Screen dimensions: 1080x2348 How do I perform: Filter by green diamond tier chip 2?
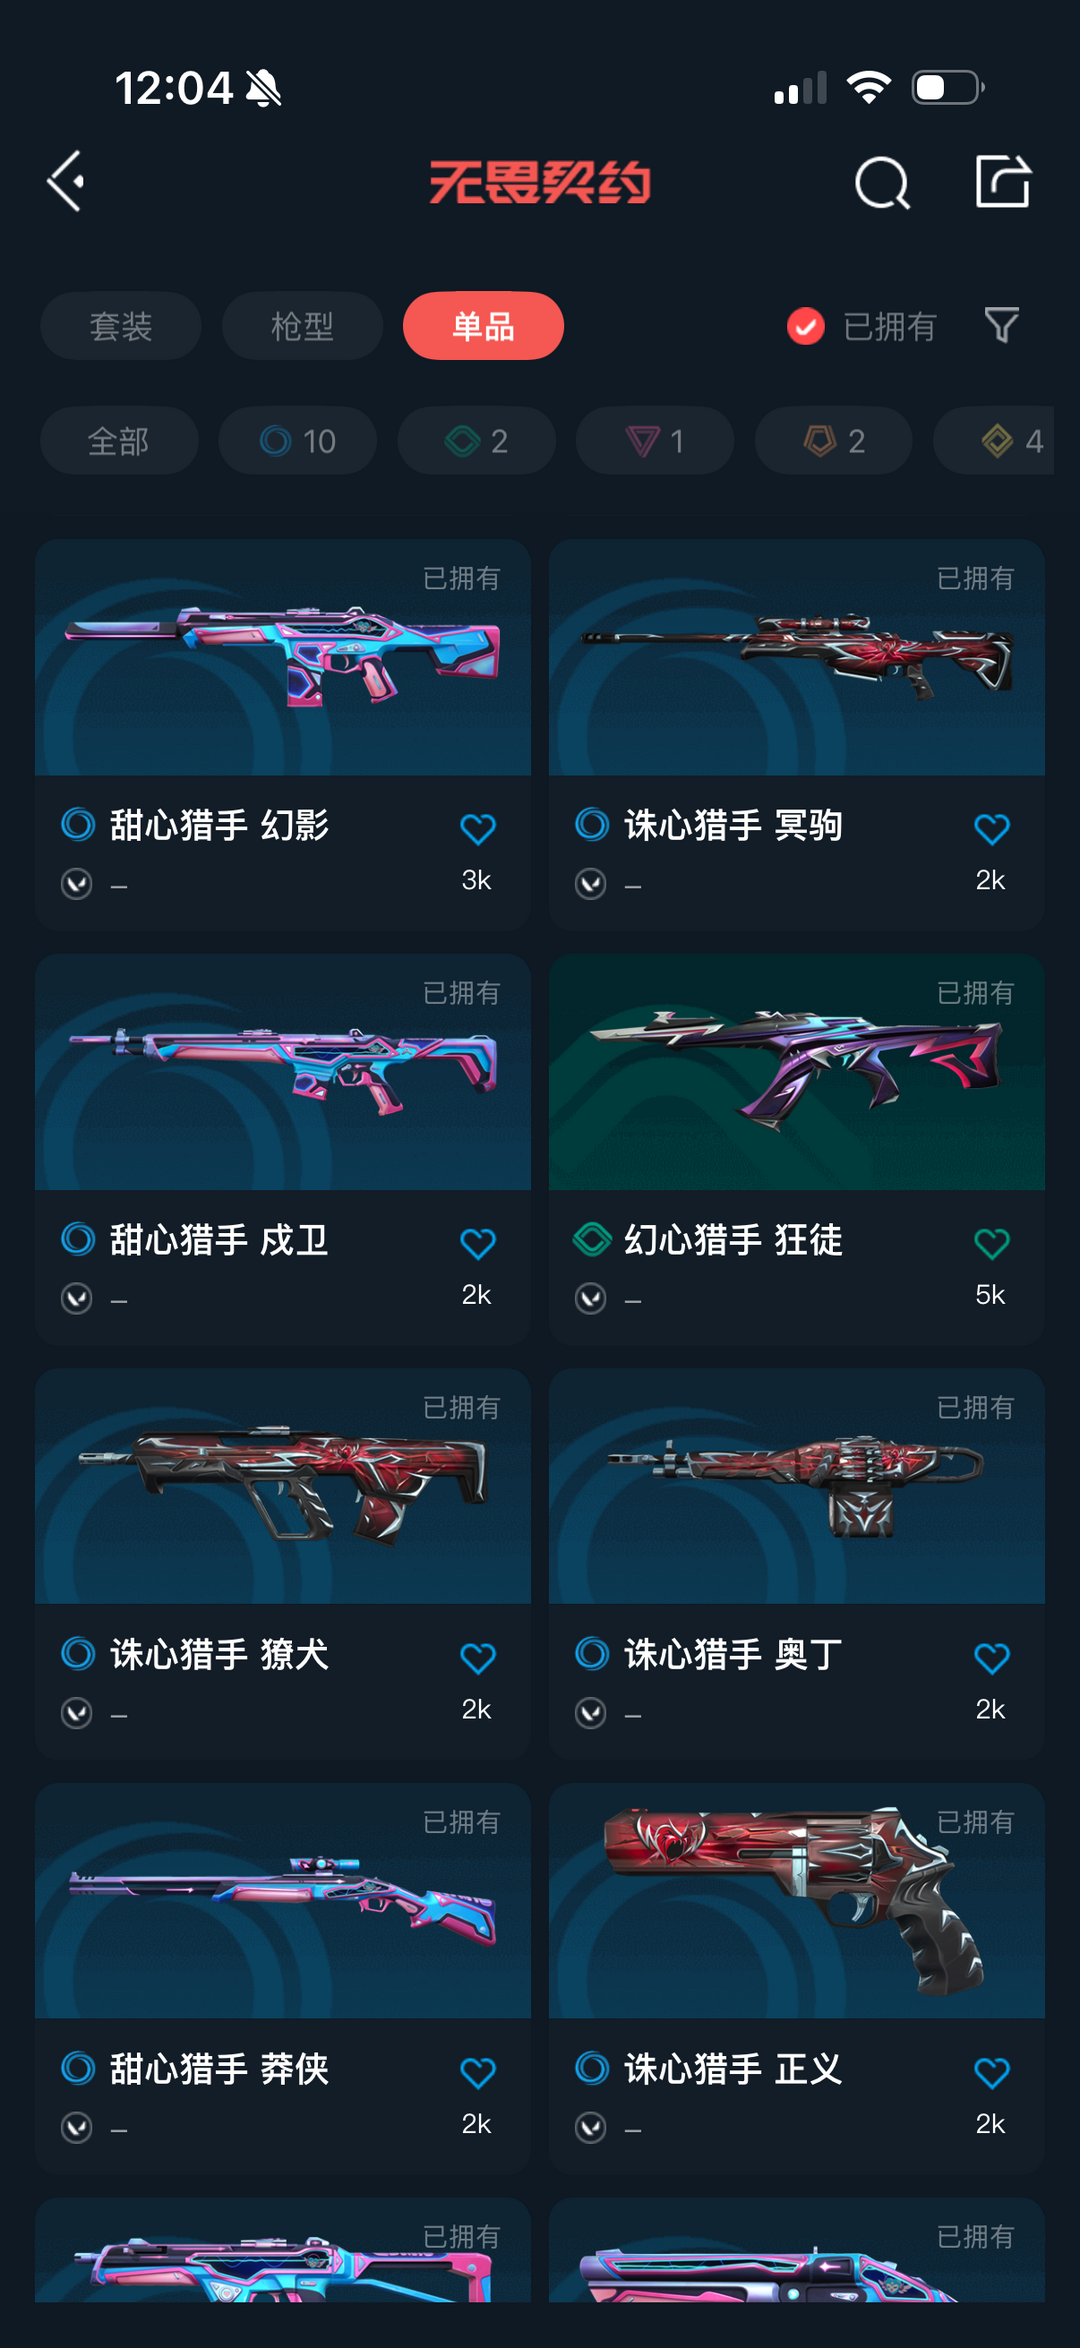point(476,440)
